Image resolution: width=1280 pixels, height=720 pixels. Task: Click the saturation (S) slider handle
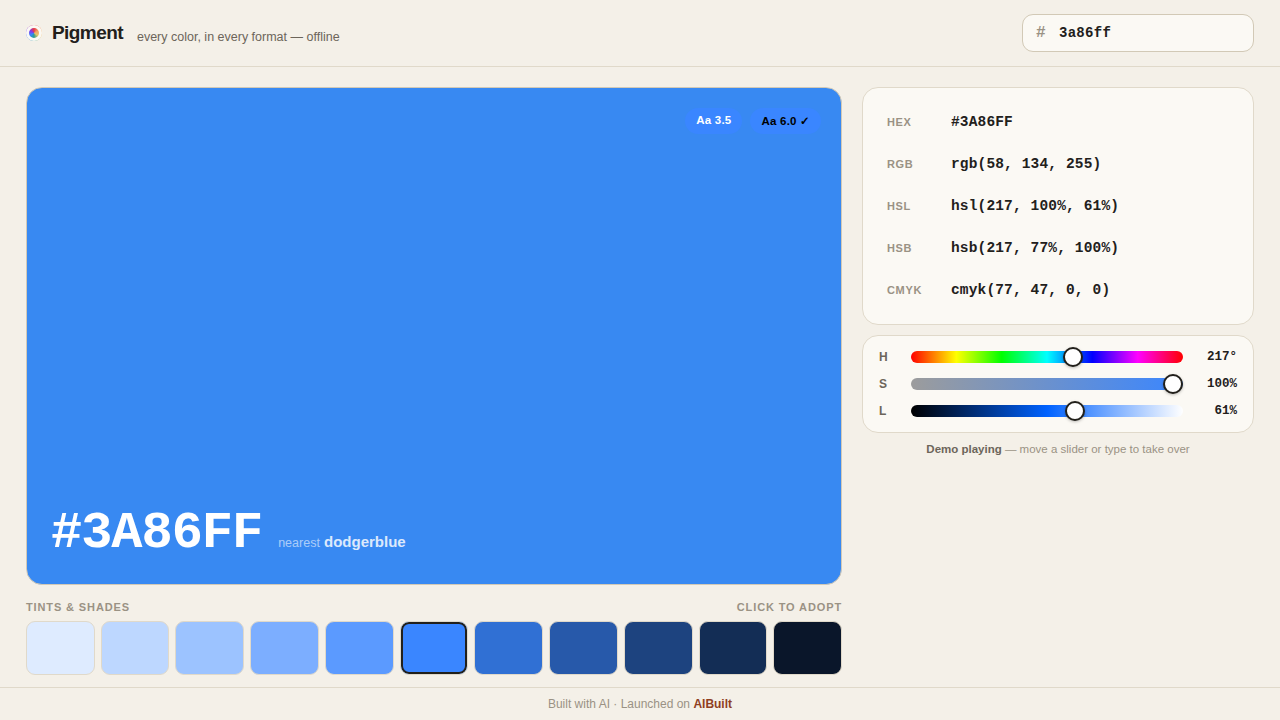click(1173, 384)
